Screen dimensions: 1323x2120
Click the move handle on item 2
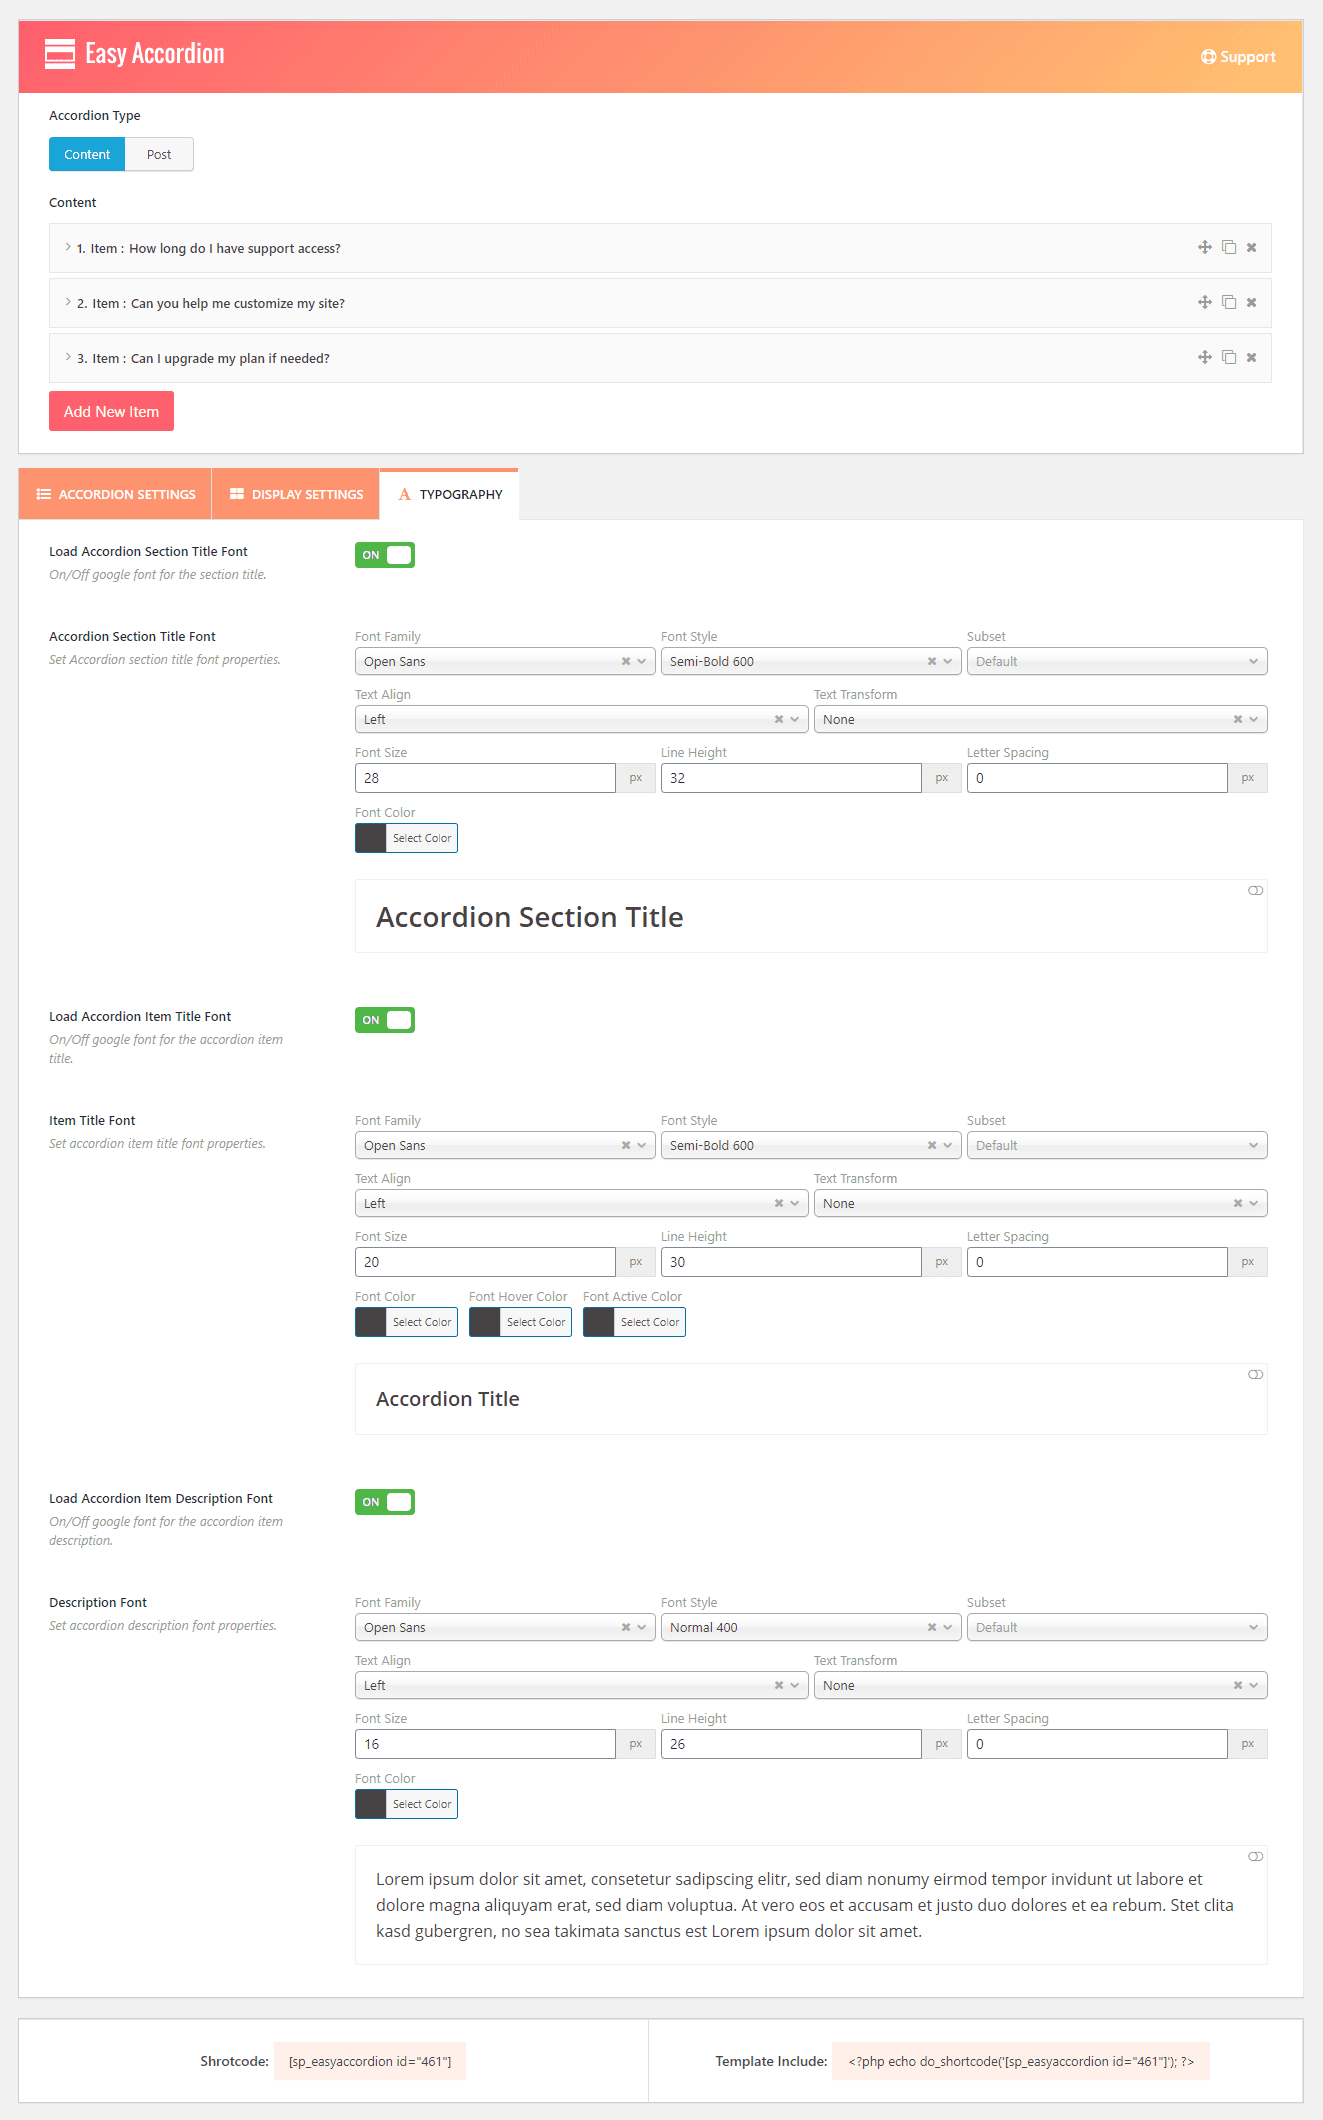1205,302
